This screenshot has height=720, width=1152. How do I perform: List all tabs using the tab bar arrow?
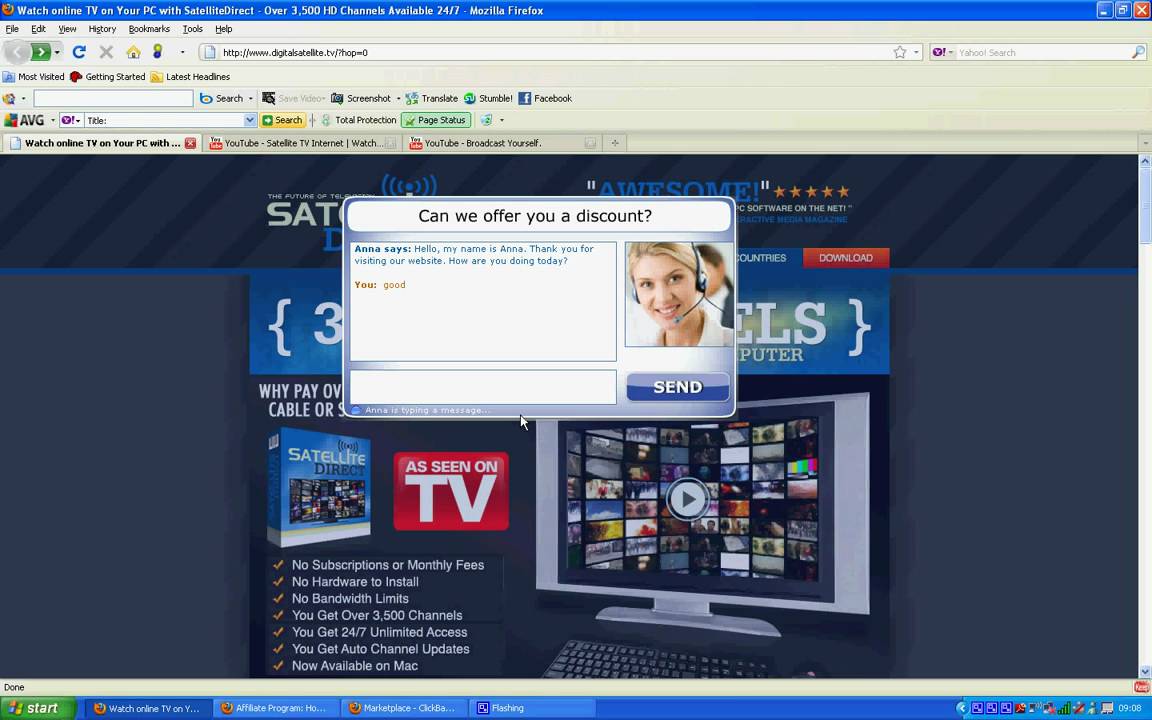[1145, 143]
